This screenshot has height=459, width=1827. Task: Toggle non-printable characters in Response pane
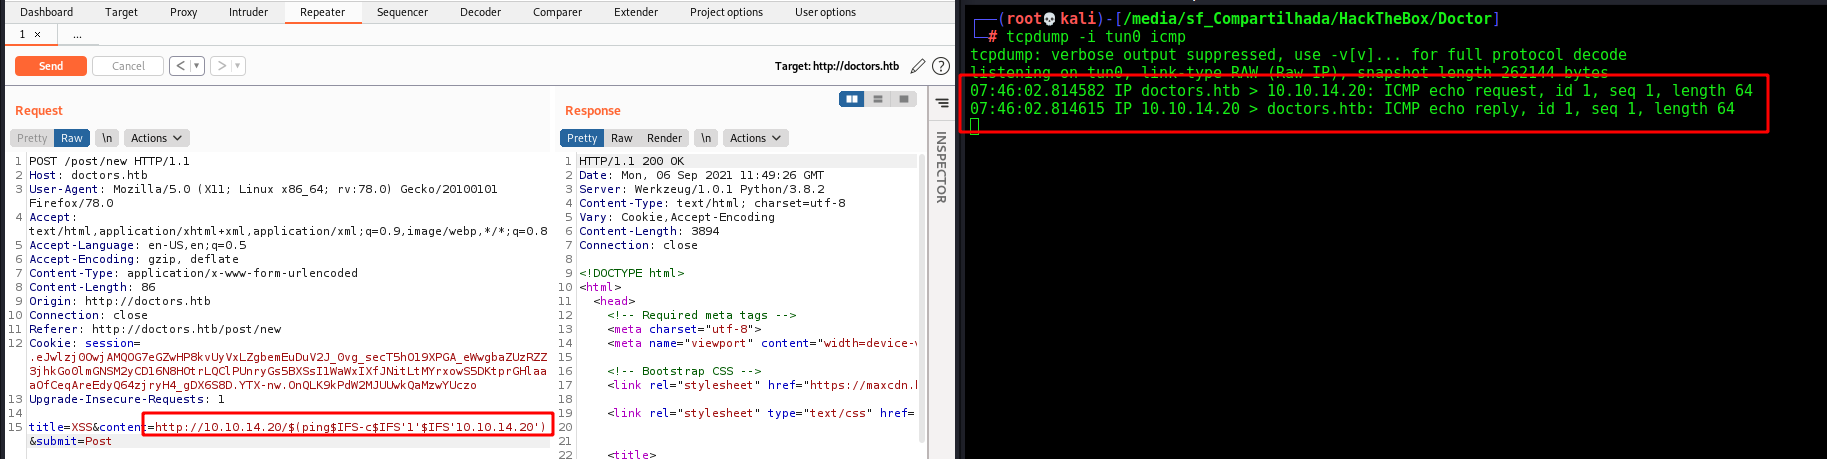tap(706, 138)
